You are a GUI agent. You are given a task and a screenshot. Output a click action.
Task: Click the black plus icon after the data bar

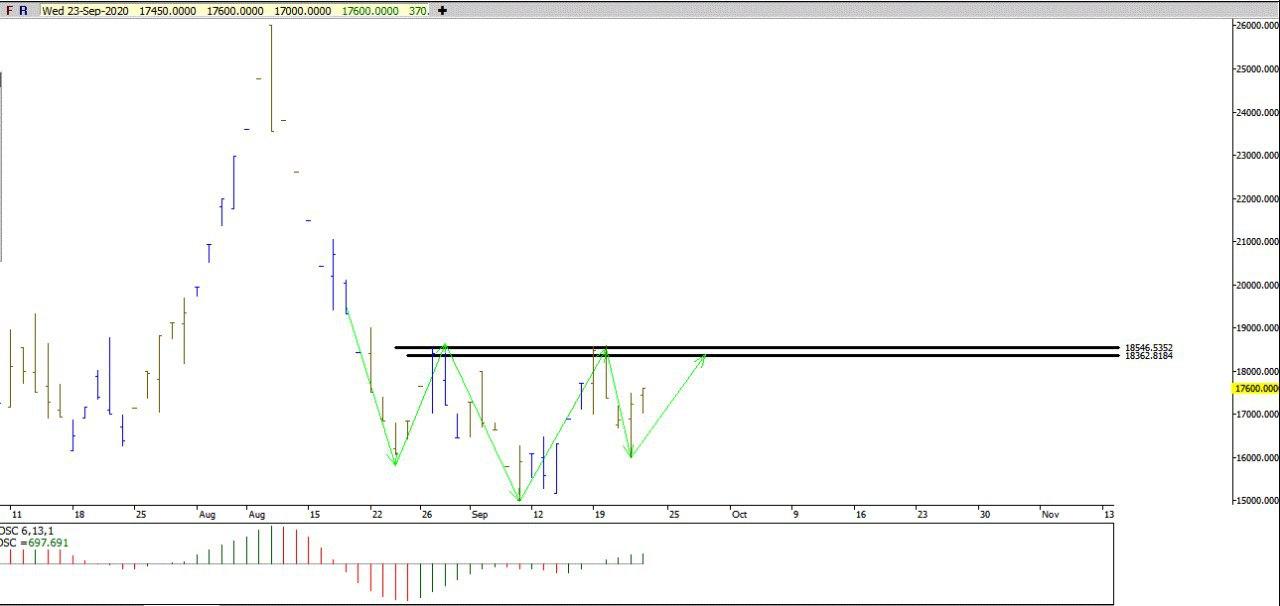[x=443, y=11]
